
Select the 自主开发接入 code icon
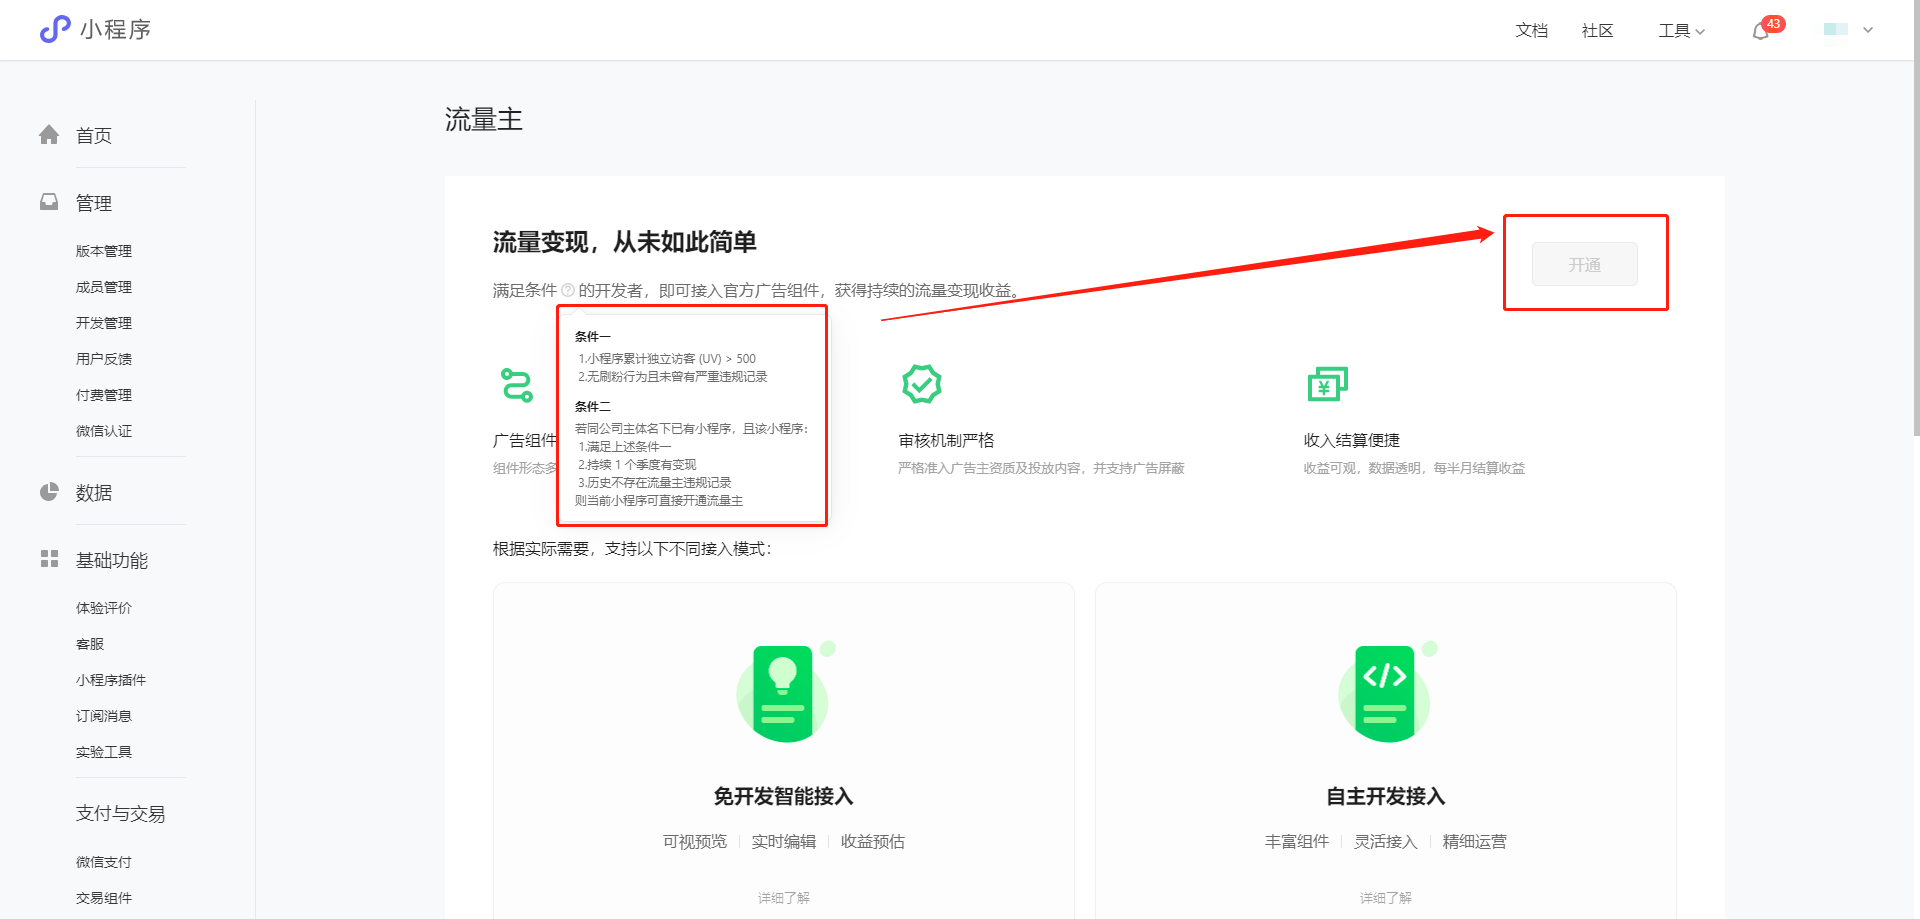pos(1385,693)
